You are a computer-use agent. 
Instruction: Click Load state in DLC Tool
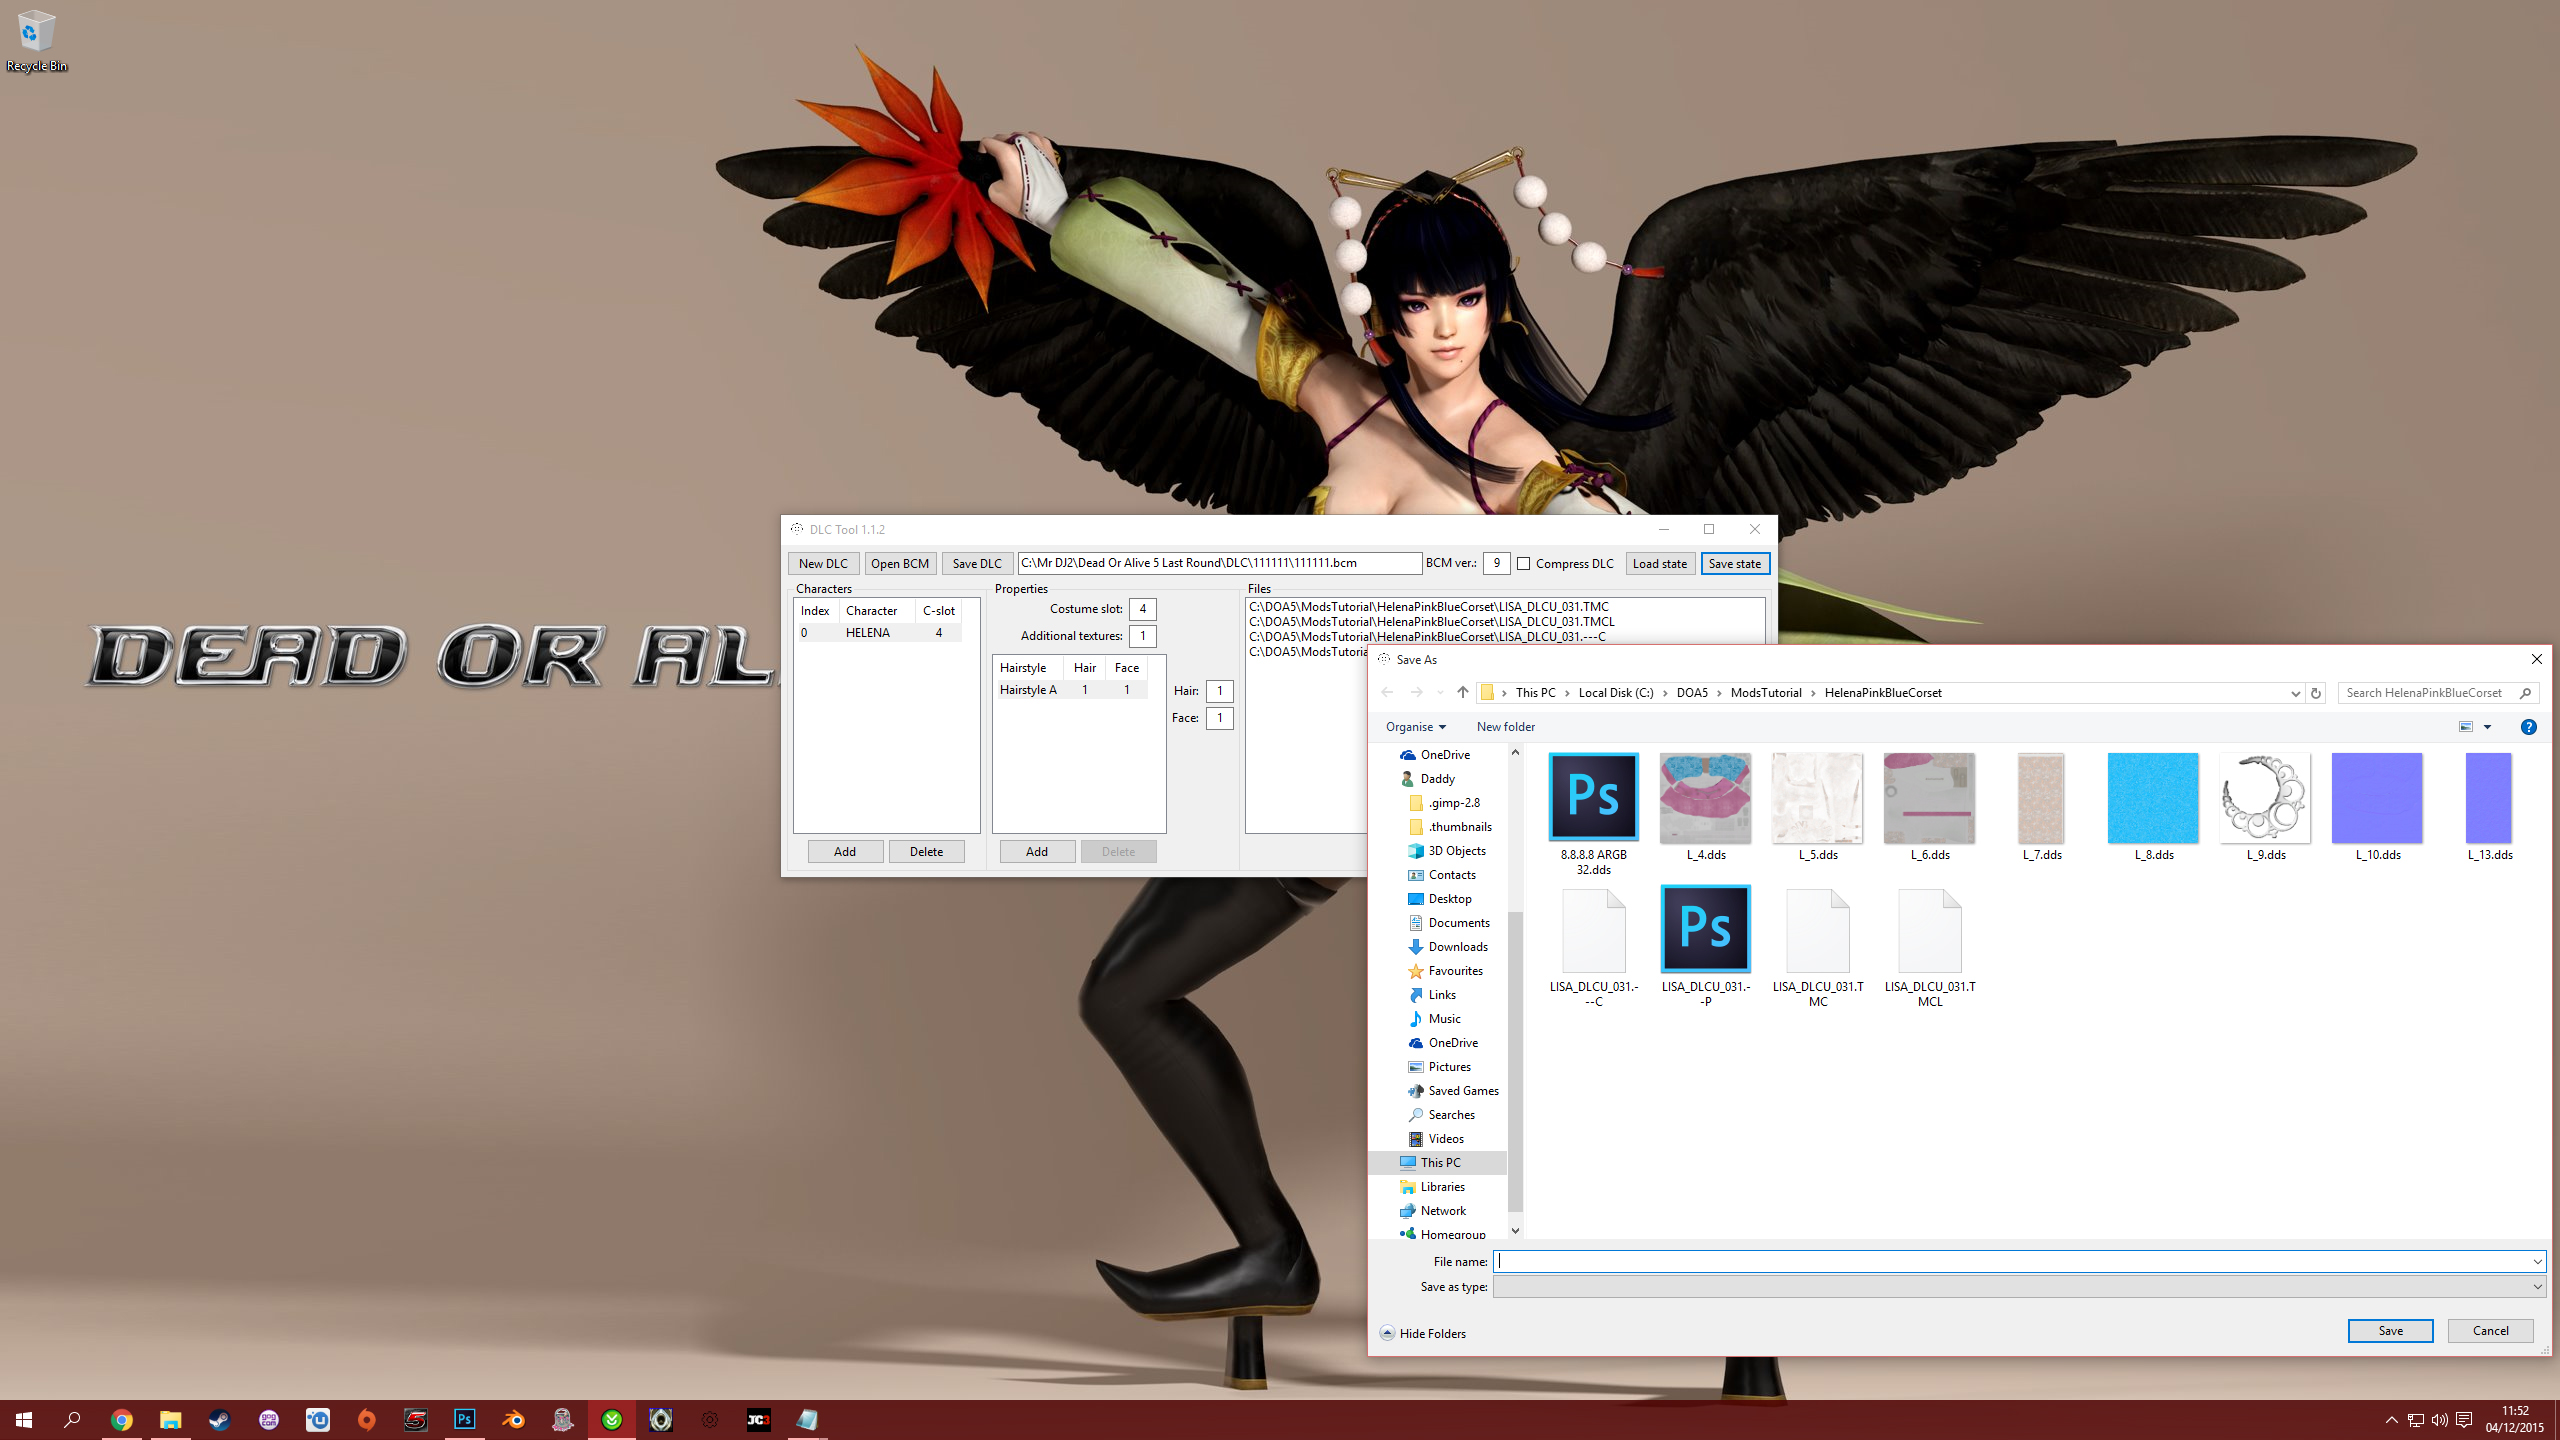pyautogui.click(x=1660, y=564)
